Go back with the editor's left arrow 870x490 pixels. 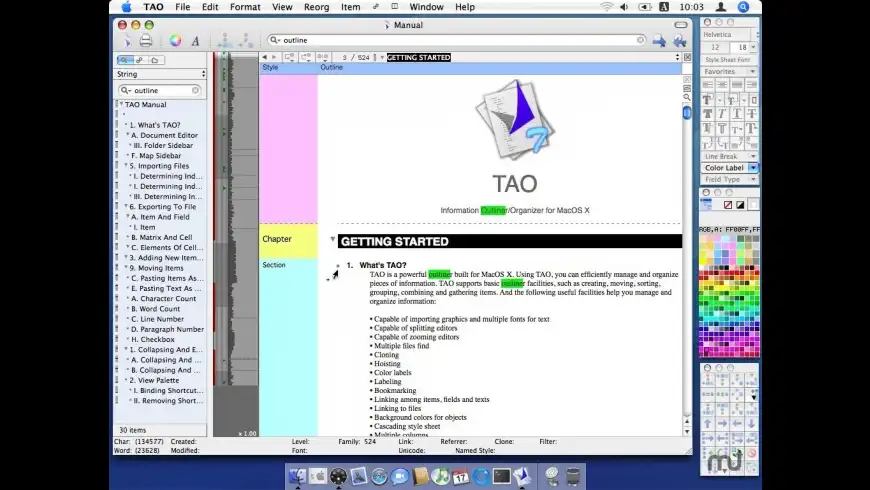pos(265,57)
